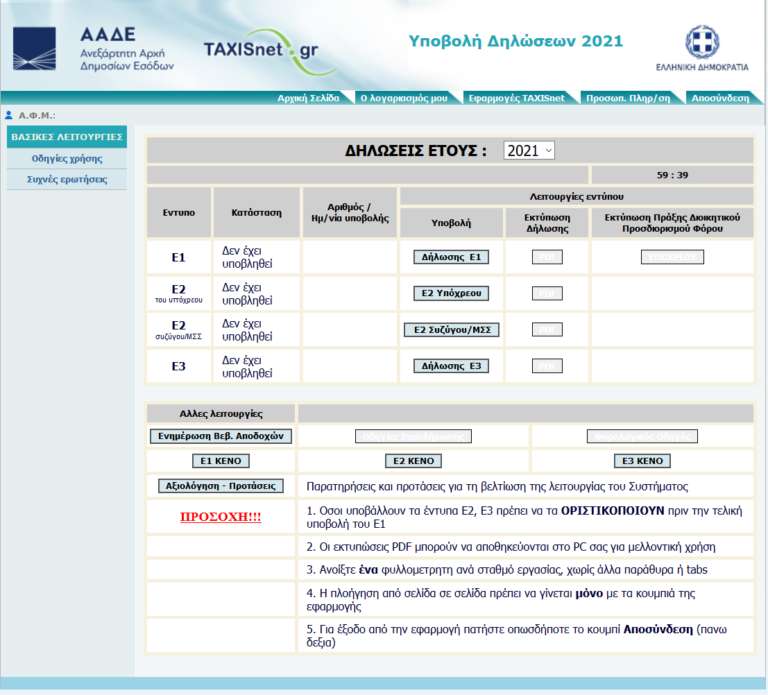This screenshot has height=695, width=768.
Task: Open Προσωπ. Πληρ/ση tab
Action: (628, 98)
